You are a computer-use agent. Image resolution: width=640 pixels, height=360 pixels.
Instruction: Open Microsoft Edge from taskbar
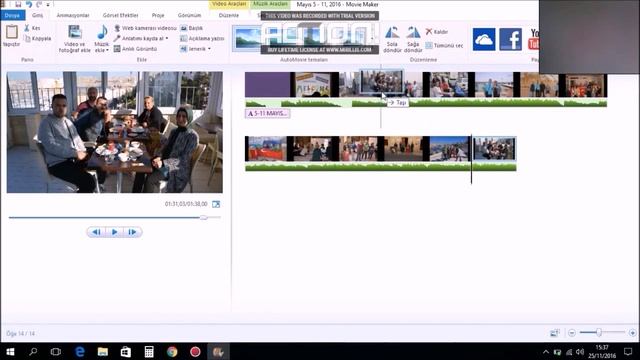coord(80,351)
